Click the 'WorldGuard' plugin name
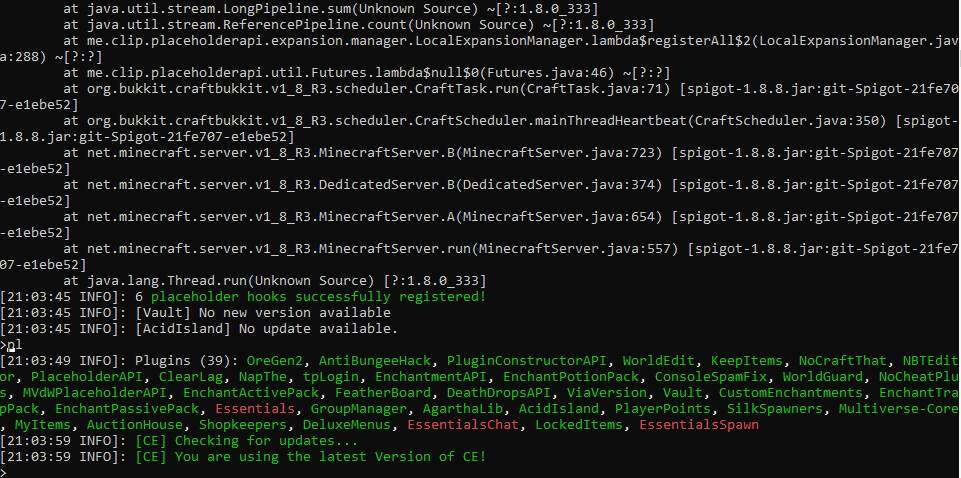 point(822,376)
